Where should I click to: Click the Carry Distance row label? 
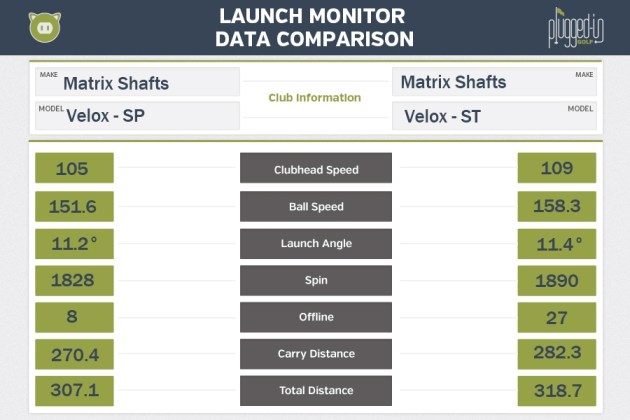click(316, 353)
